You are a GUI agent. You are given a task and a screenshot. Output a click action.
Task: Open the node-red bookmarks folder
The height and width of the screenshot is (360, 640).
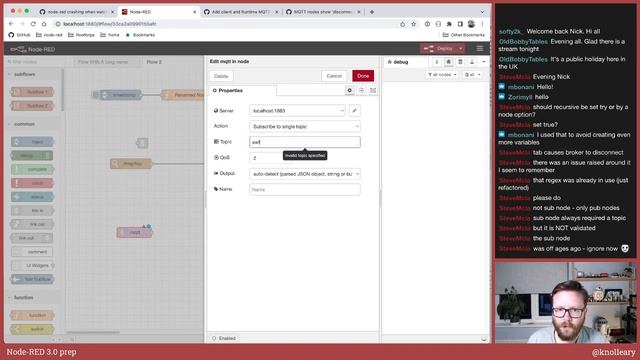pos(49,35)
